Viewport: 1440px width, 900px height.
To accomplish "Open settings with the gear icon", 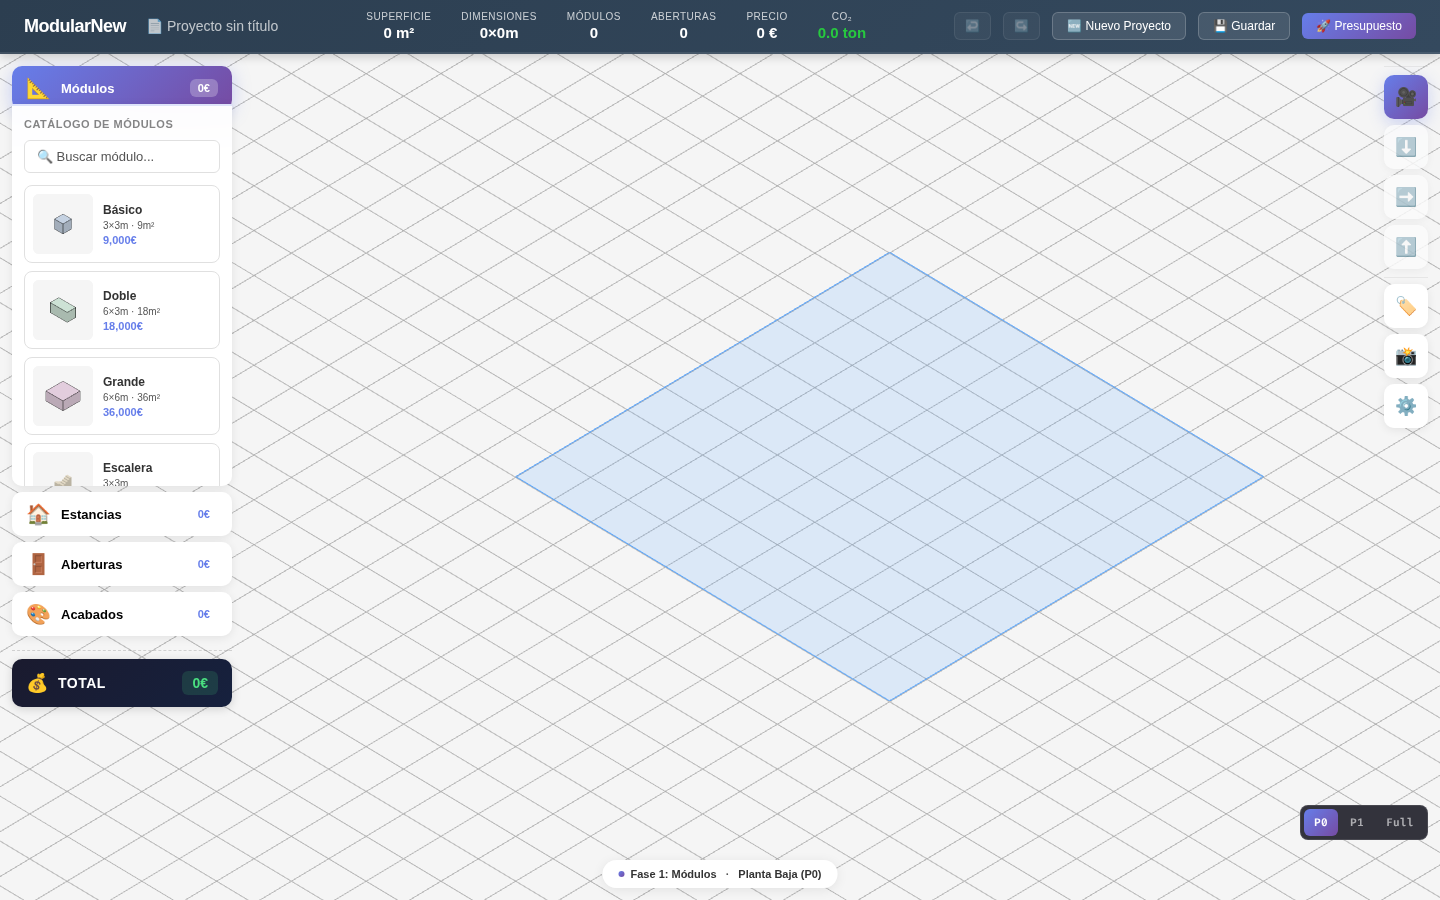I will coord(1405,406).
